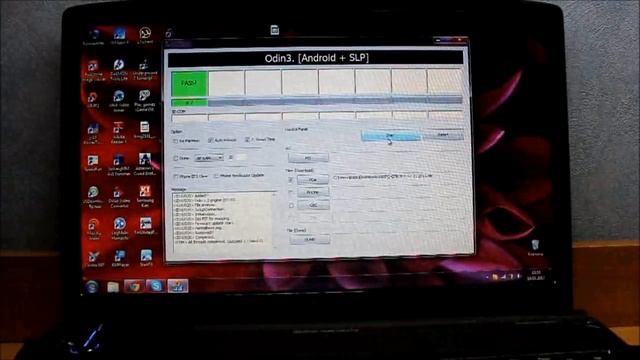Image resolution: width=640 pixels, height=360 pixels.
Task: Click the PDA file browse button
Action: 313,180
